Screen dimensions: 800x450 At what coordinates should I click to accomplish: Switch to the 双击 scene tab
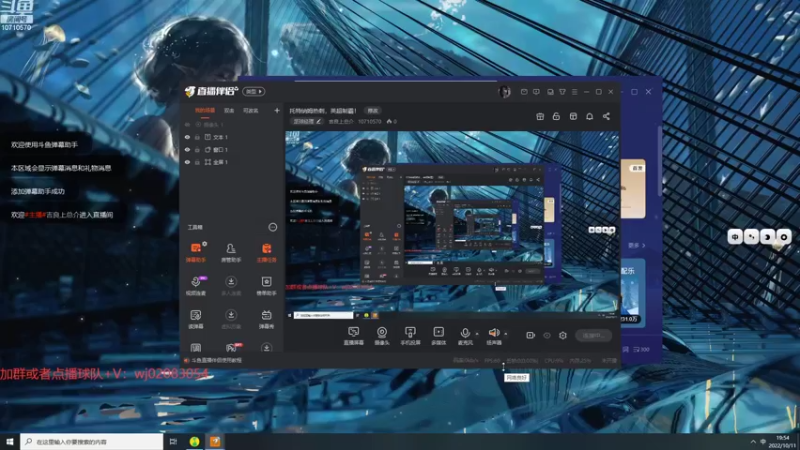(229, 110)
